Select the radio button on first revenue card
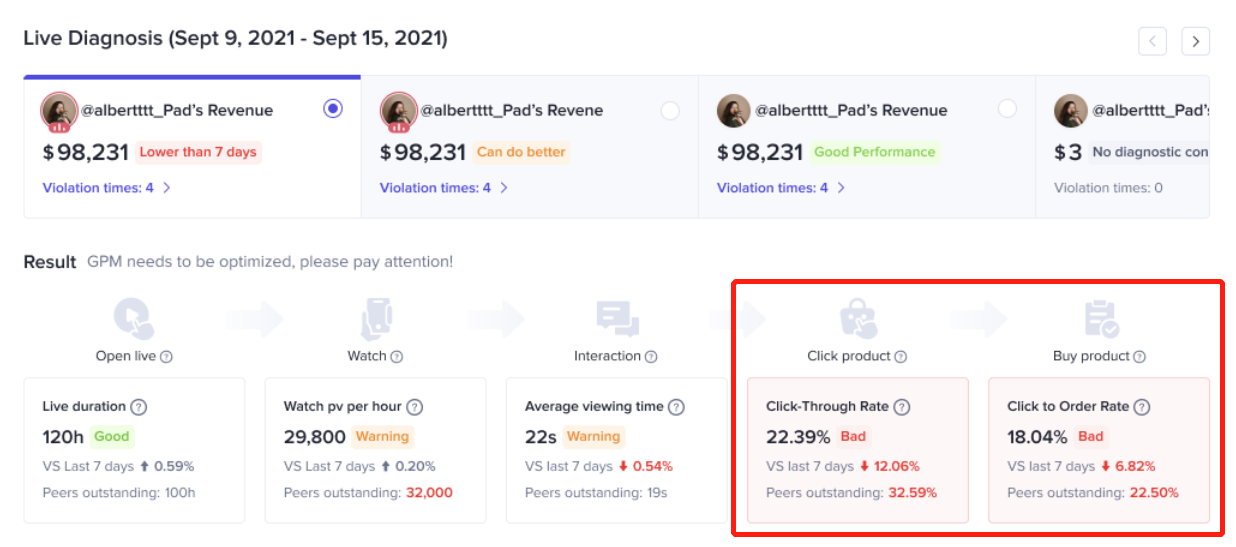Screen dimensions: 1236x547 [x=333, y=109]
